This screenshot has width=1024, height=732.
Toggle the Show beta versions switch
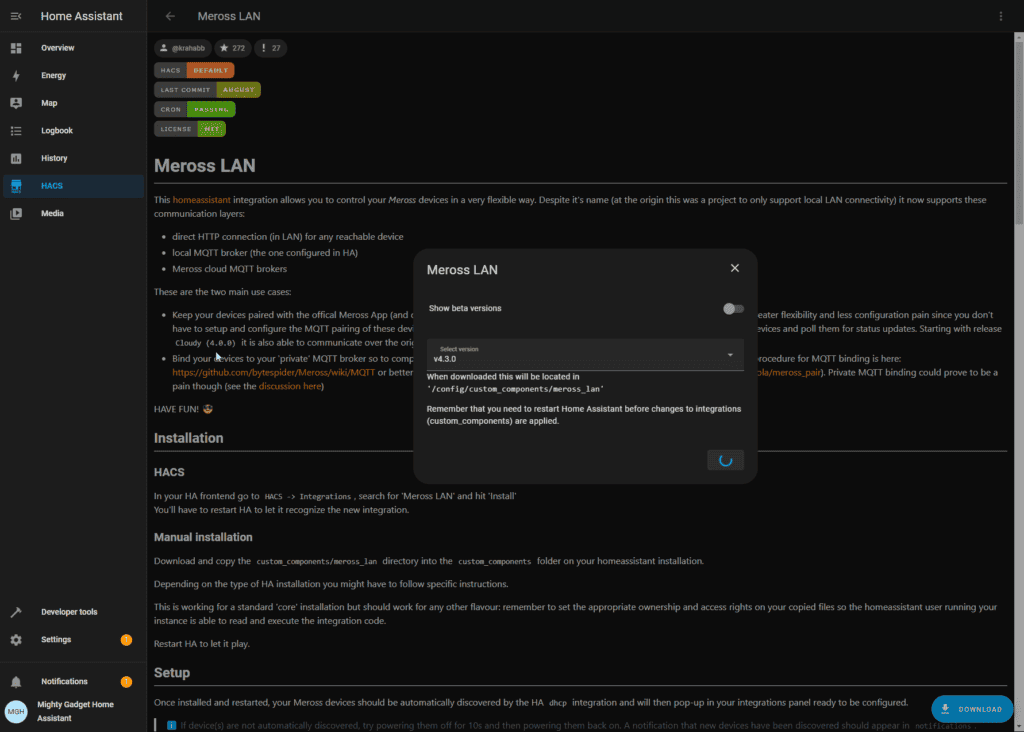(x=734, y=308)
